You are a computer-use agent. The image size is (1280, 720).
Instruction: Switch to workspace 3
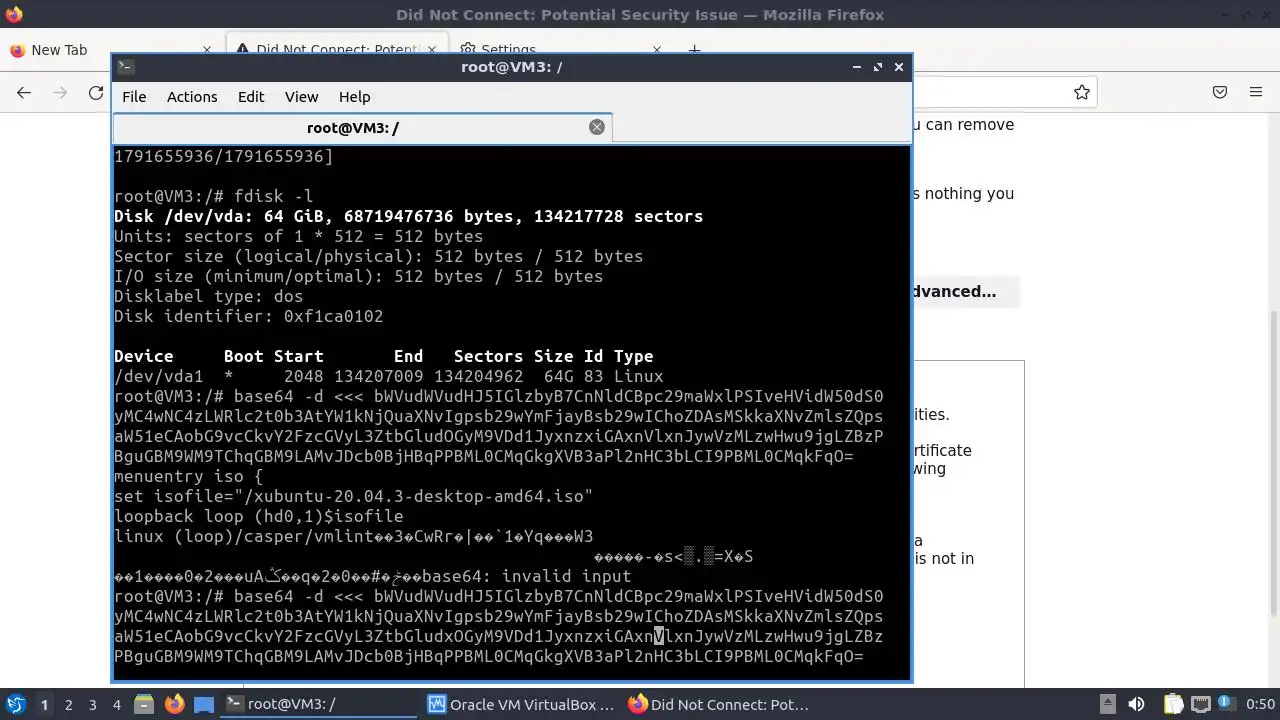[x=92, y=705]
